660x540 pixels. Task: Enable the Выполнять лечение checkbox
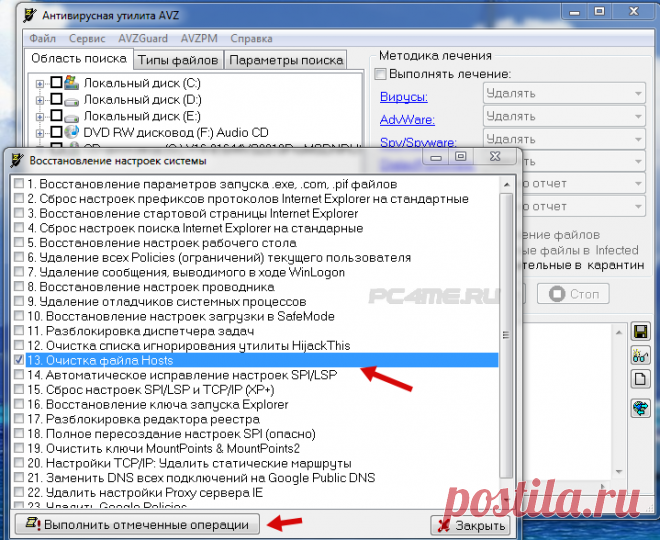tap(380, 75)
